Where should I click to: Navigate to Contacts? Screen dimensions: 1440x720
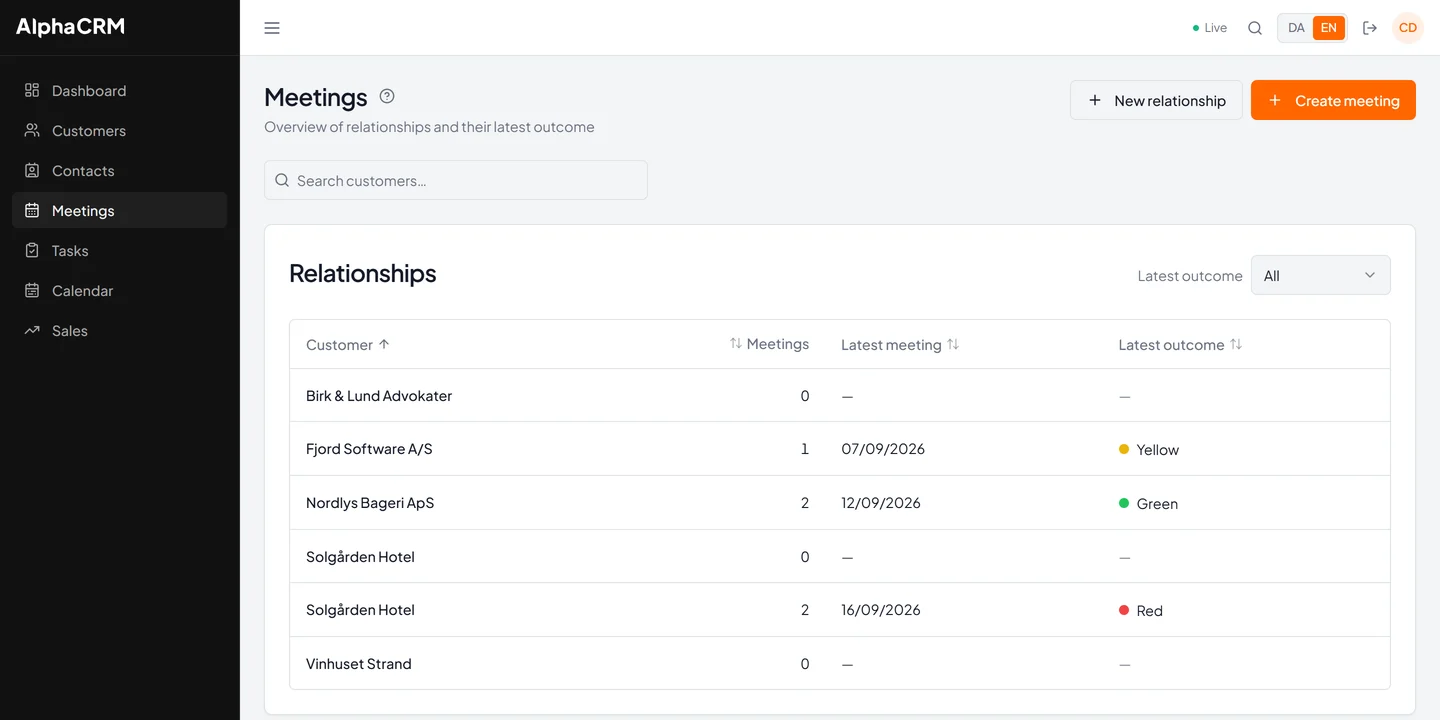coord(119,171)
